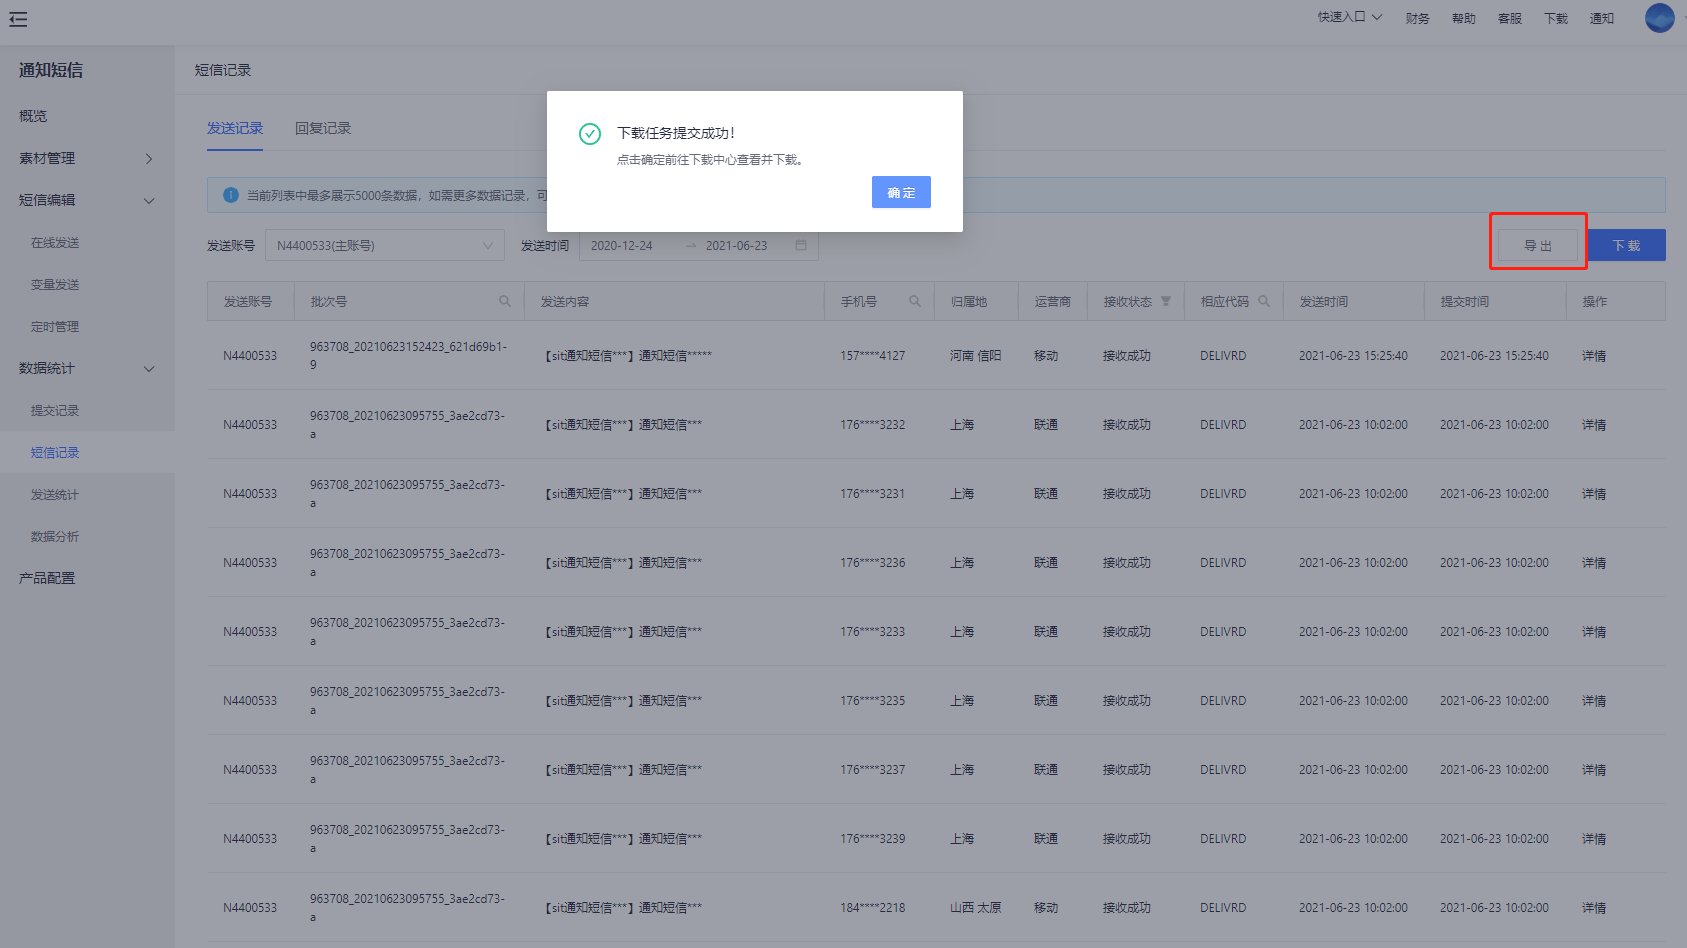1687x948 pixels.
Task: Click the calendar icon in the date range
Action: (801, 245)
